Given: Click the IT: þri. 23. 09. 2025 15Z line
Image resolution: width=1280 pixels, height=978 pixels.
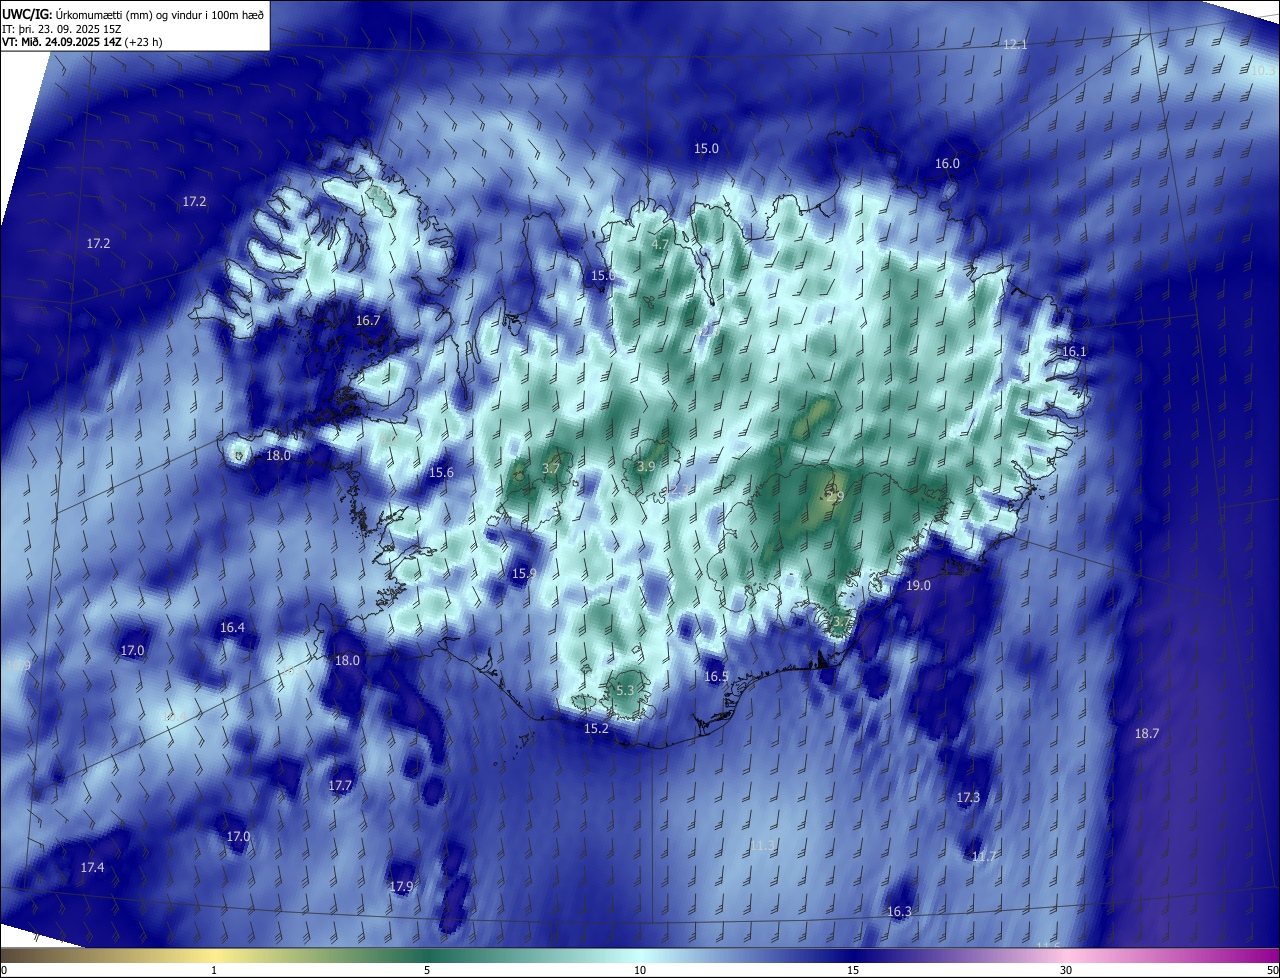Looking at the screenshot, I should 61,28.
